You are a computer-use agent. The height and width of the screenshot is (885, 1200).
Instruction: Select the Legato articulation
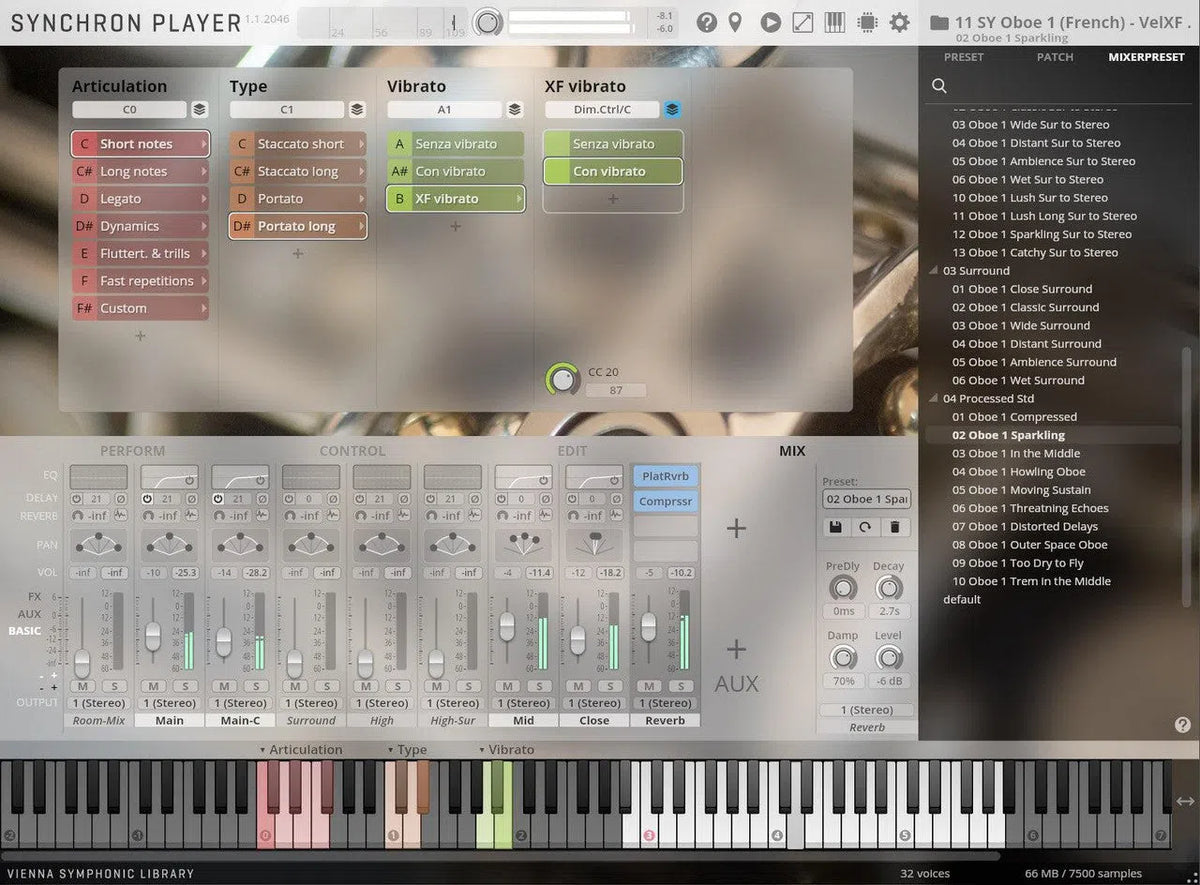(140, 198)
